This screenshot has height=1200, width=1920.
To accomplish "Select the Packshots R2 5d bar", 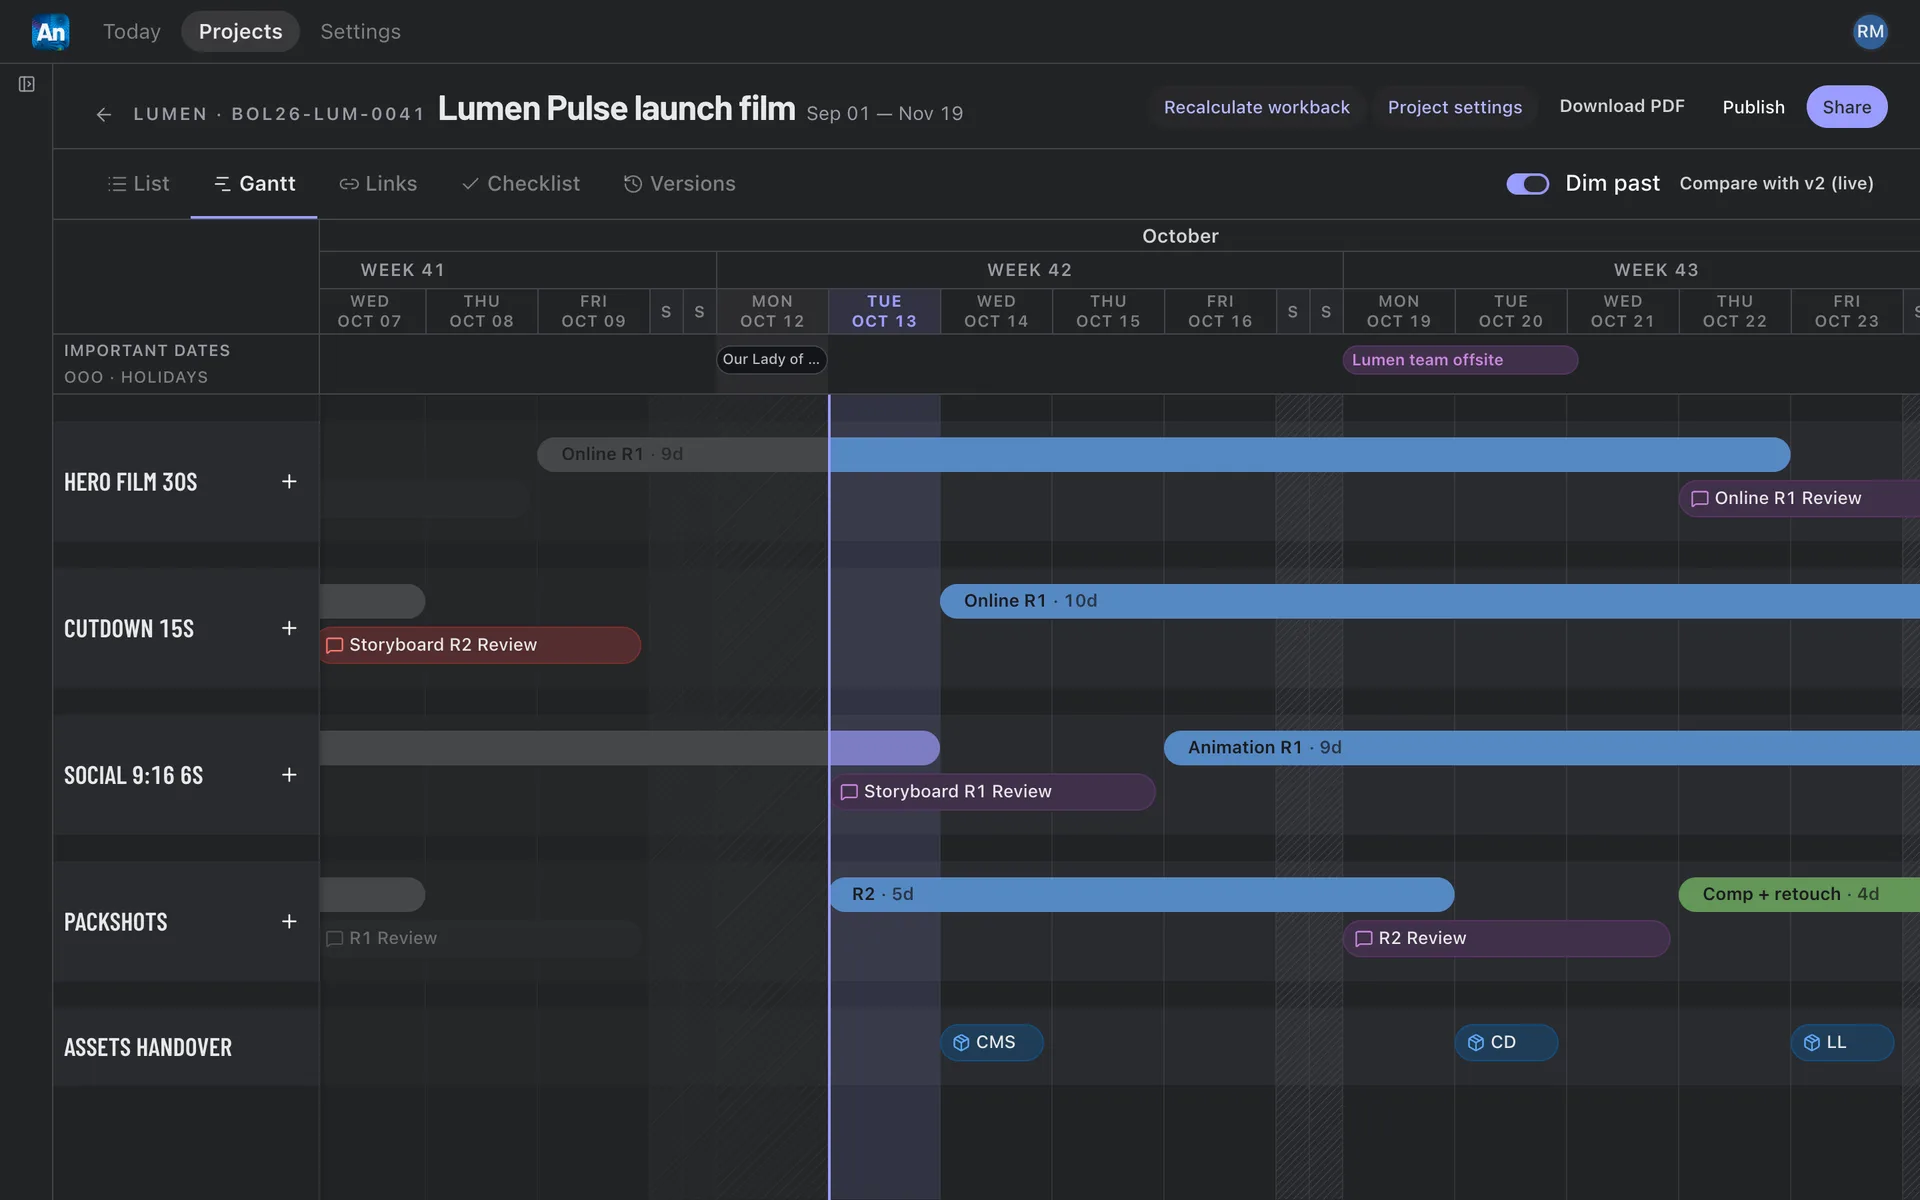I will 1142,894.
